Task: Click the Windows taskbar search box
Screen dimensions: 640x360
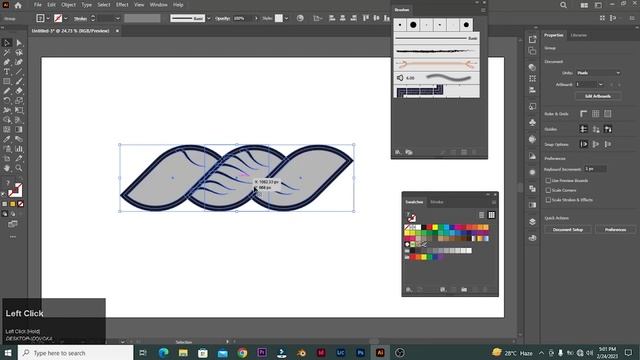Action: click(x=76, y=353)
